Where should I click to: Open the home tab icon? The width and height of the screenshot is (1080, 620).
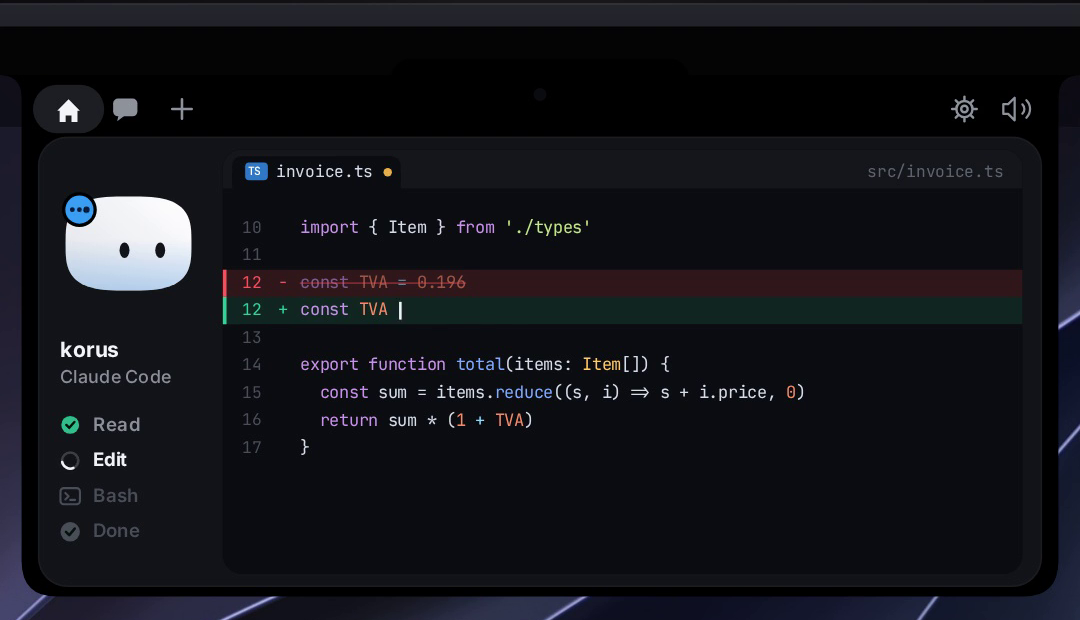coord(68,110)
